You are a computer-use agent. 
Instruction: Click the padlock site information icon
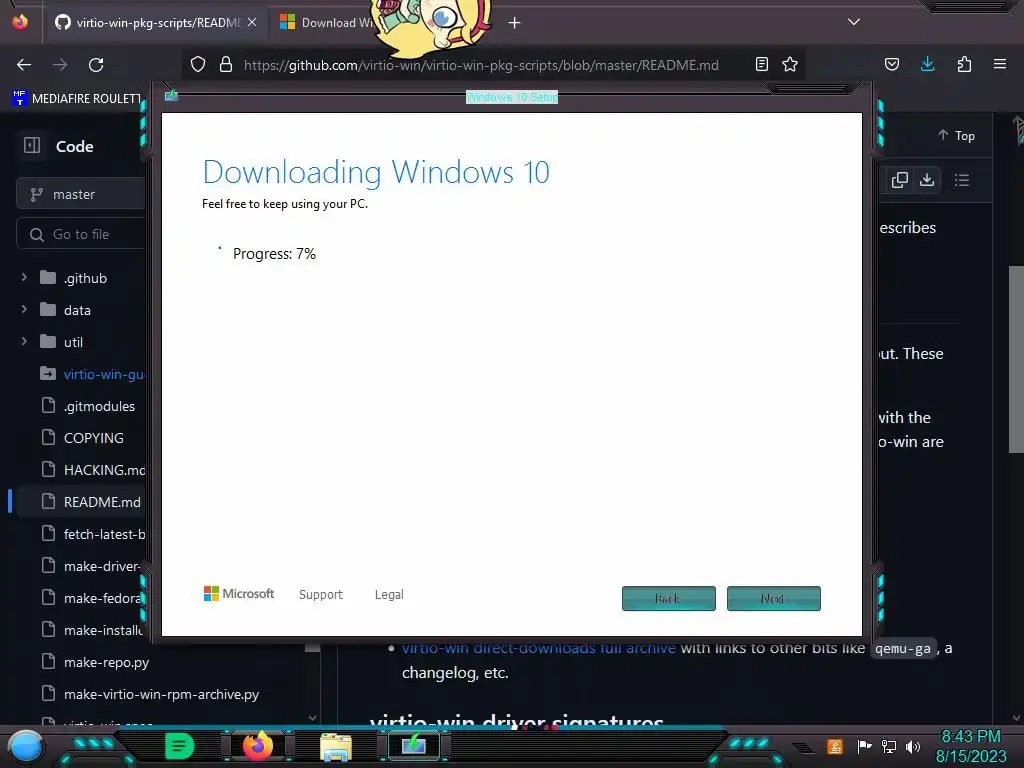click(226, 64)
